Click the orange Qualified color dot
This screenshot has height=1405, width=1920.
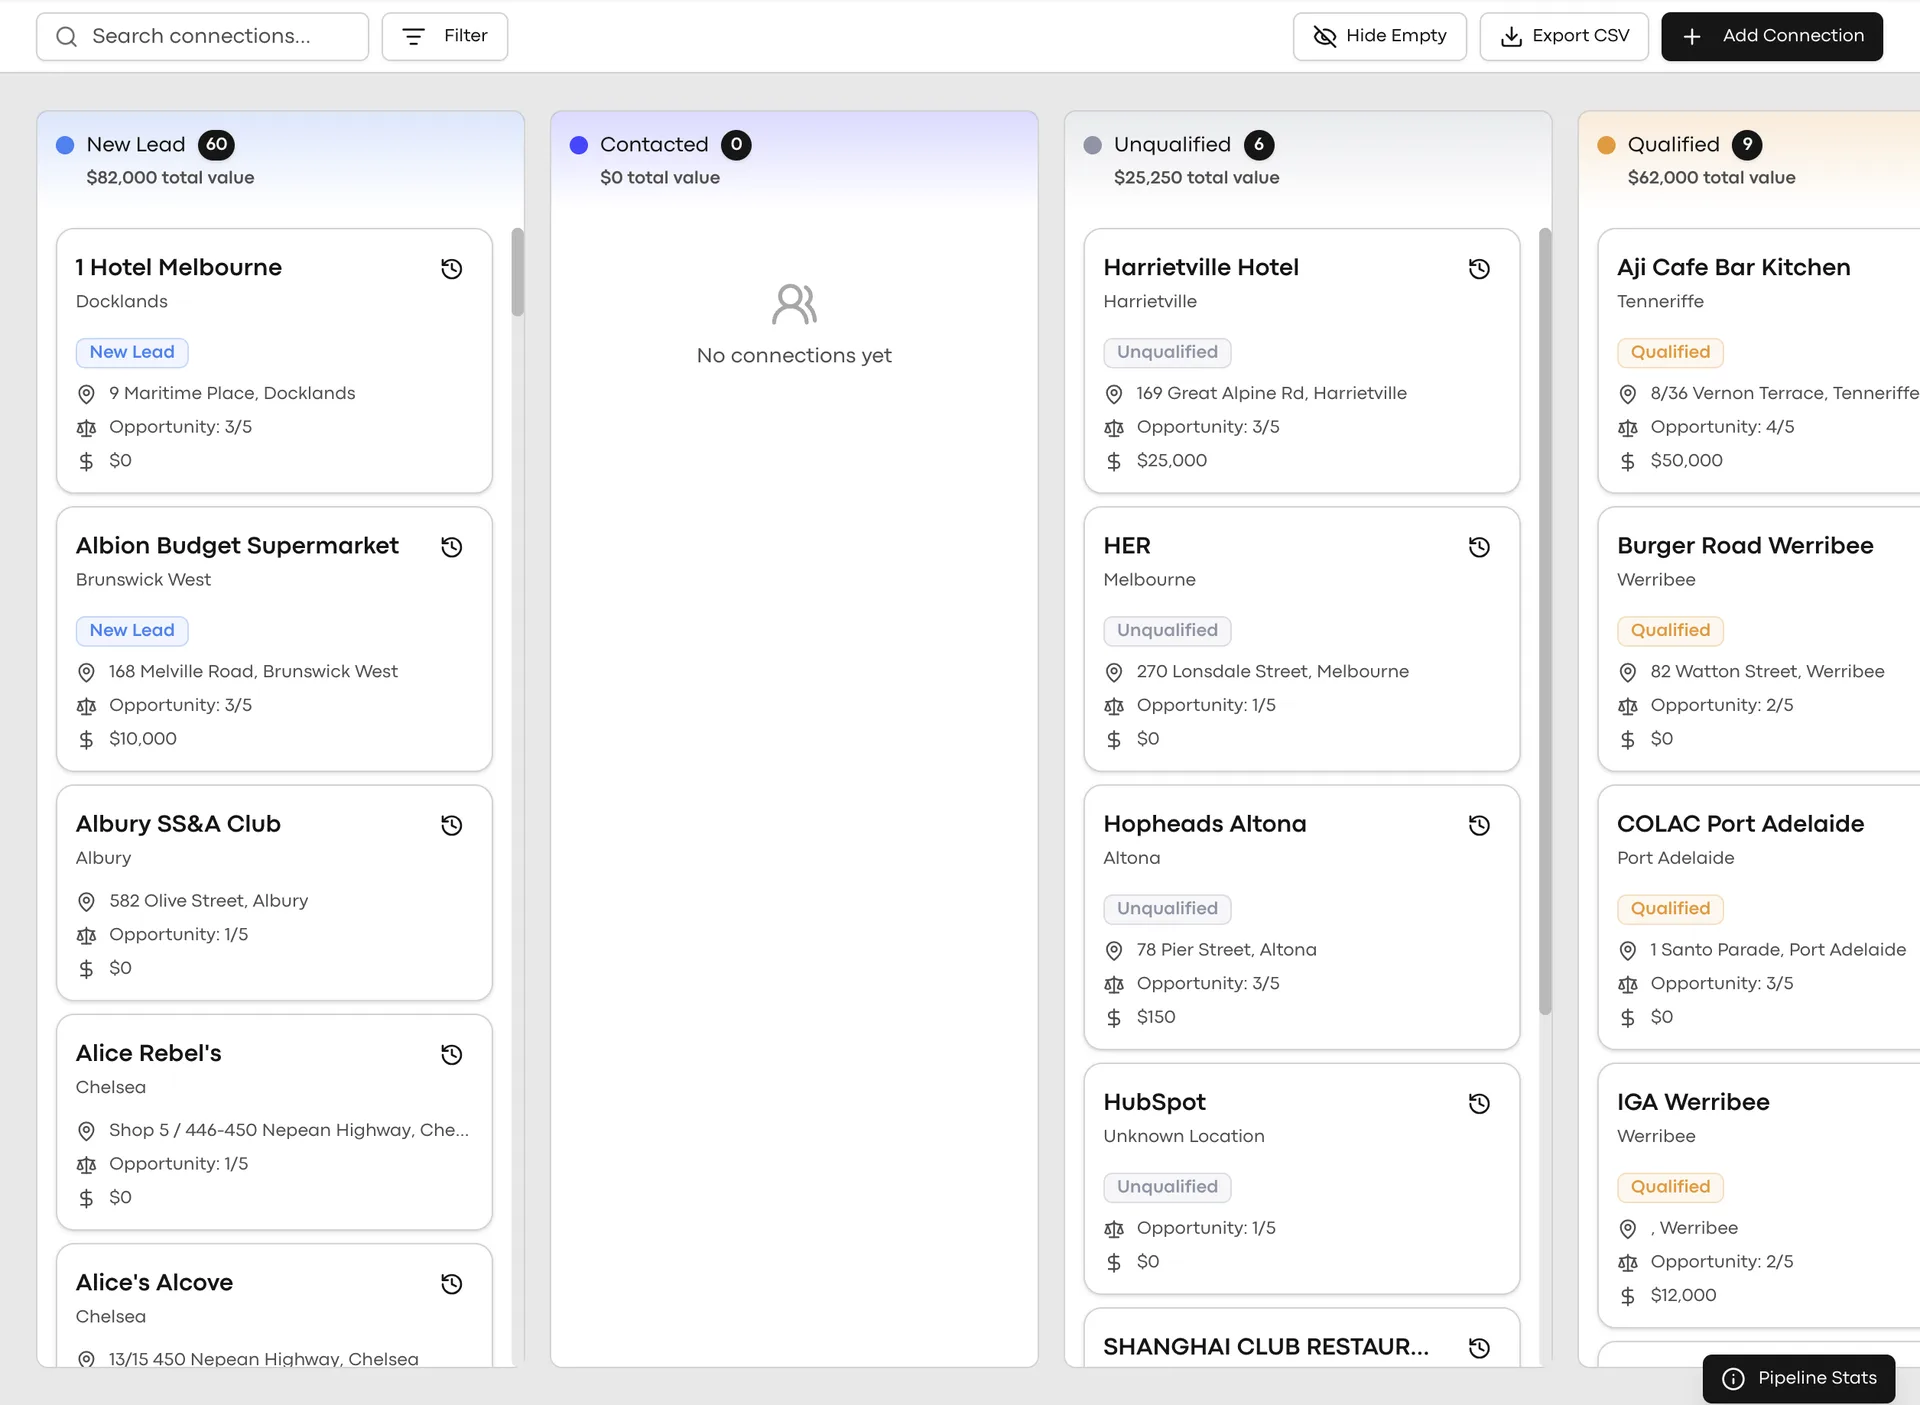pos(1606,145)
